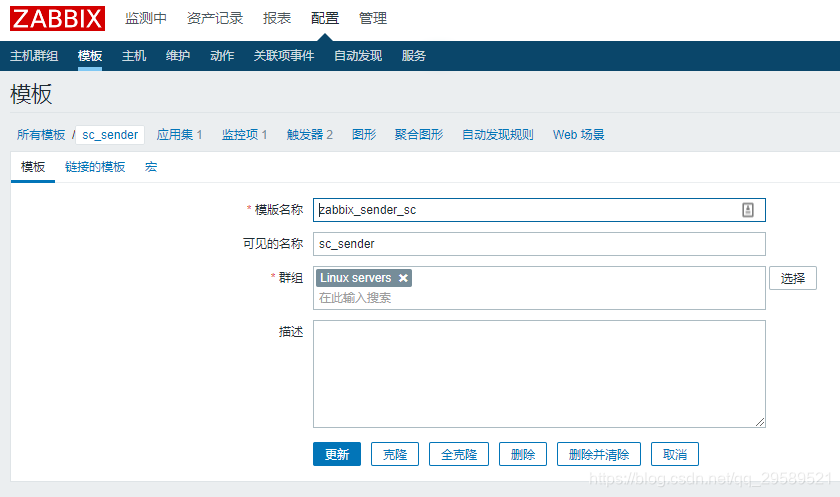Go to 主机 submenu

pos(134,56)
